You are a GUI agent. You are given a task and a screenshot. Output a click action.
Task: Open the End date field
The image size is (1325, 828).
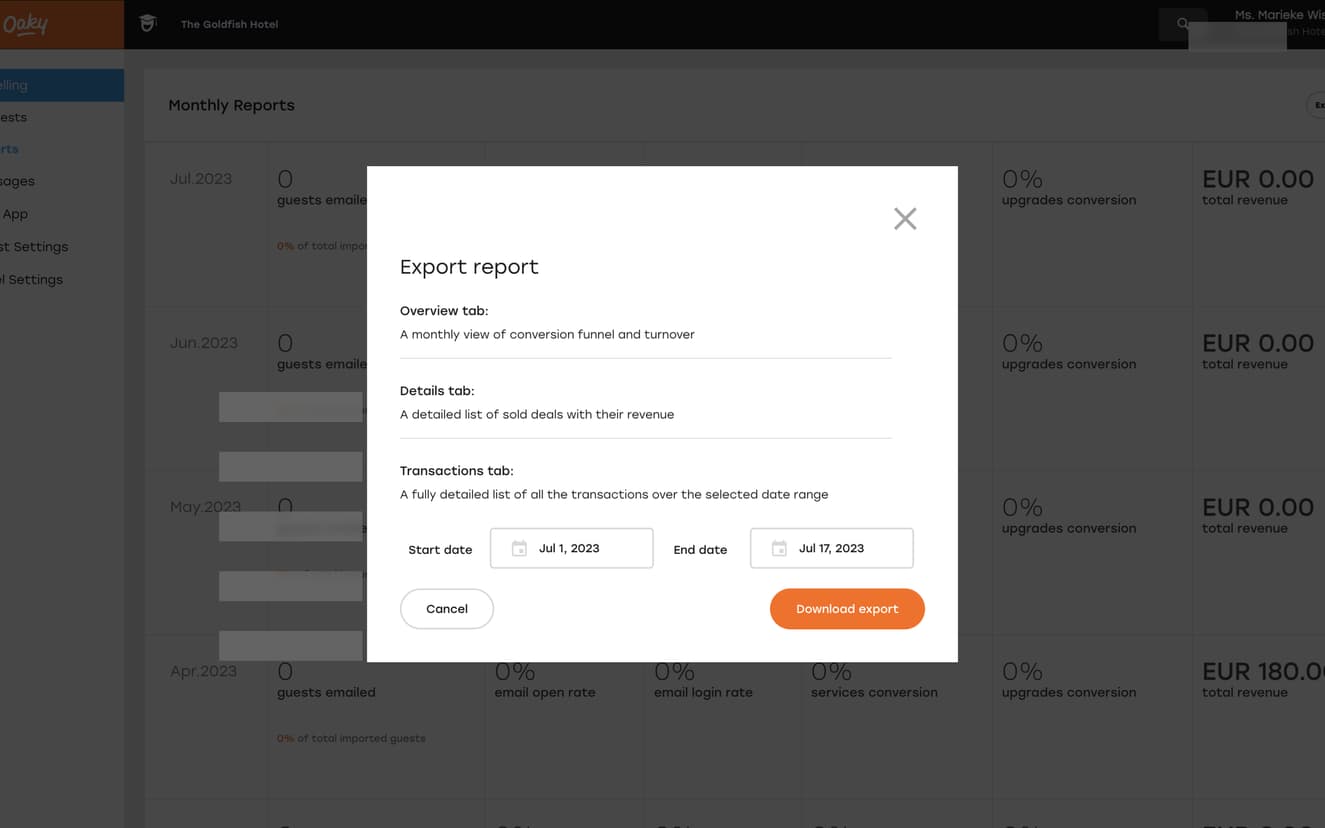[x=831, y=548]
